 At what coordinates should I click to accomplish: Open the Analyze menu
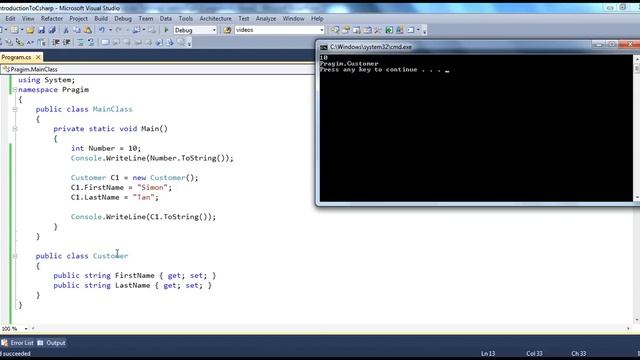(266, 18)
